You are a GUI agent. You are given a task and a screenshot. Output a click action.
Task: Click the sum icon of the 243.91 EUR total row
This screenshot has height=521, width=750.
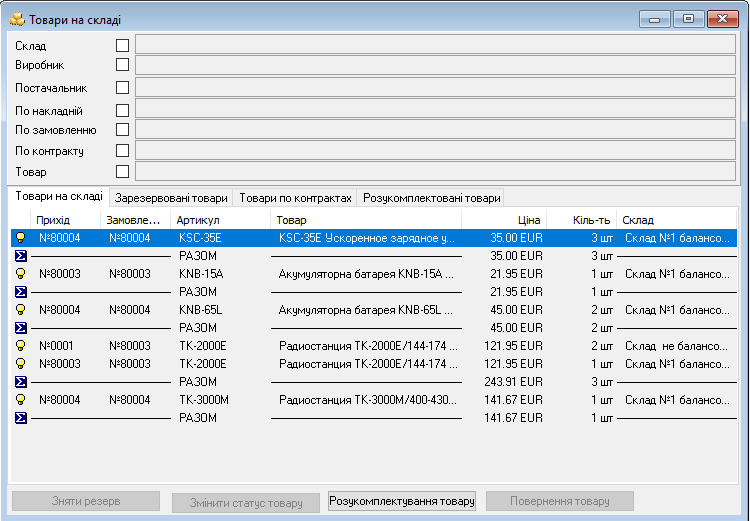(x=19, y=382)
